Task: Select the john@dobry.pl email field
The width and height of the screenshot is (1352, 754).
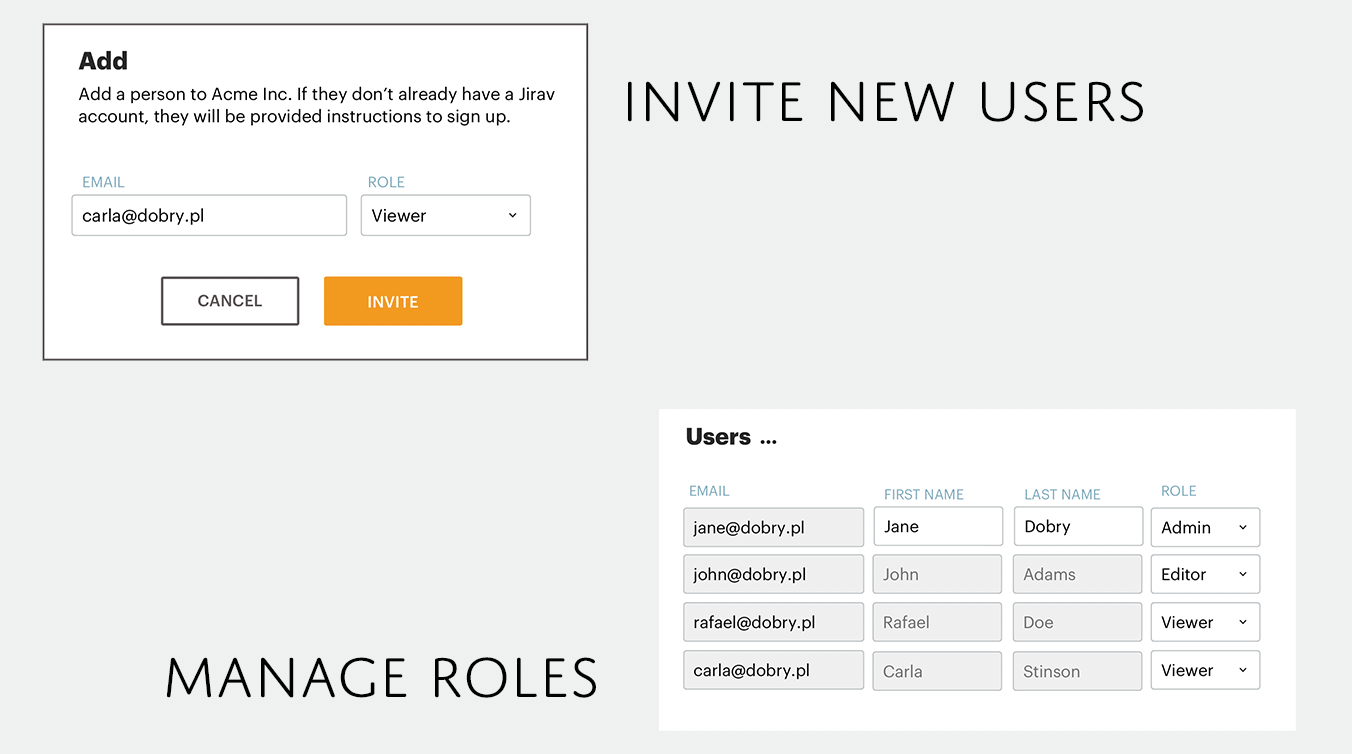Action: [x=773, y=574]
